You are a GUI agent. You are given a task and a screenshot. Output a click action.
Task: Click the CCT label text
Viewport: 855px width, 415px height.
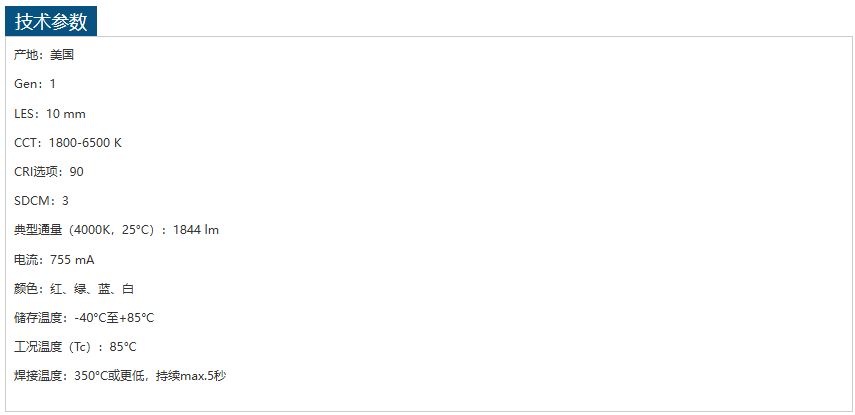pyautogui.click(x=26, y=143)
